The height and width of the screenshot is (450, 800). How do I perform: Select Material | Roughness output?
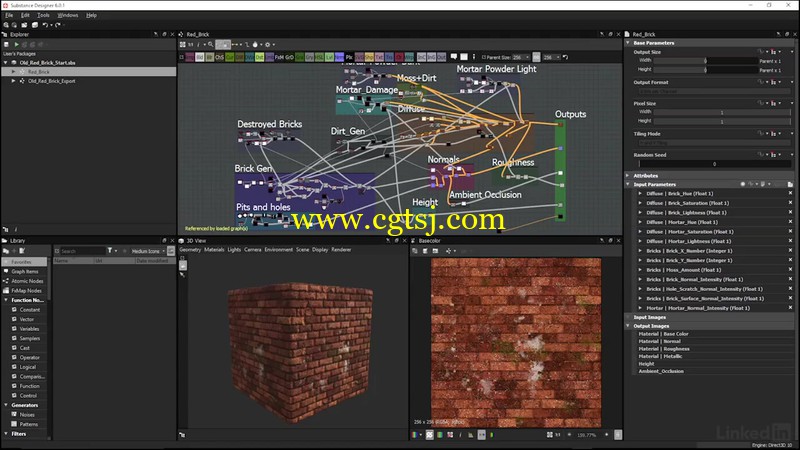[664, 349]
